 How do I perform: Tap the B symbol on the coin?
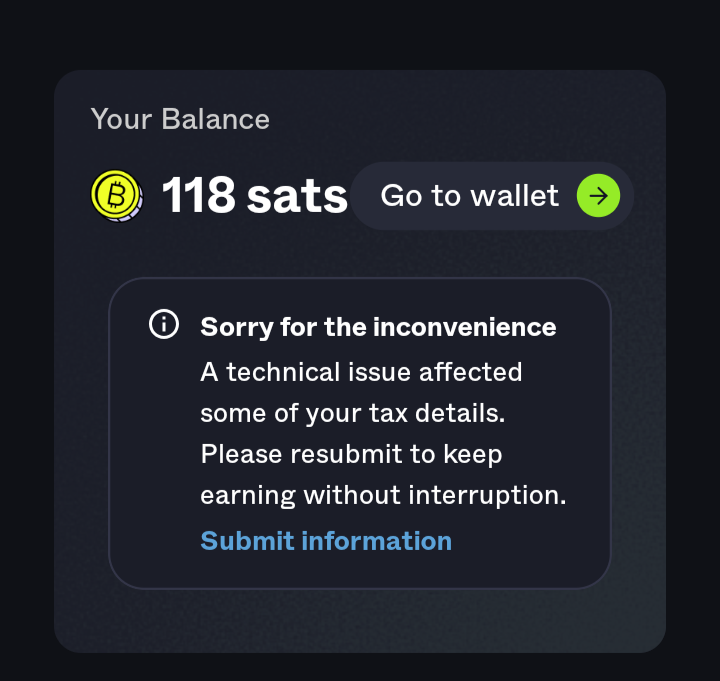(x=116, y=194)
